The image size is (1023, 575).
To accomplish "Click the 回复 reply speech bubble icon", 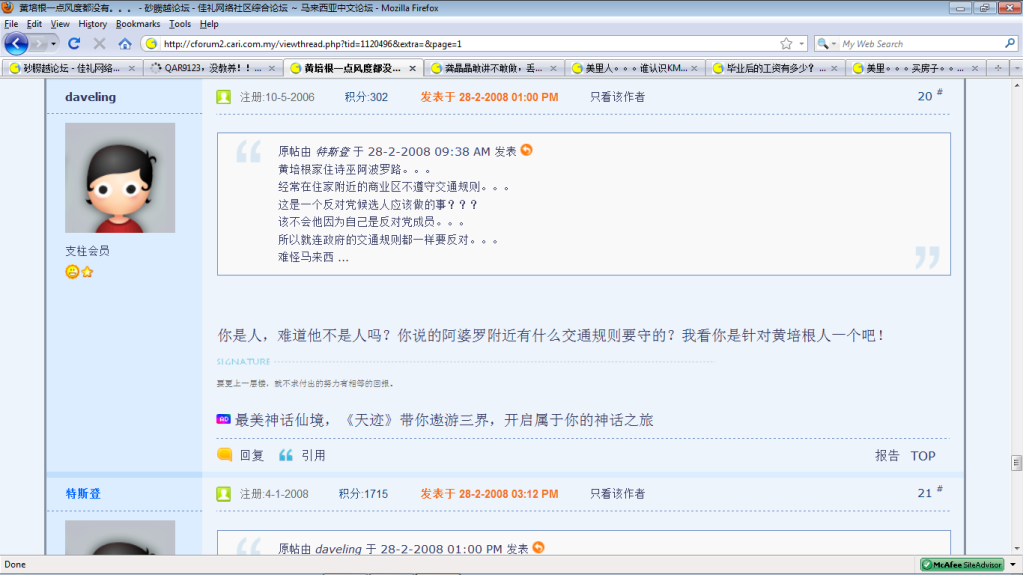I will 225,455.
